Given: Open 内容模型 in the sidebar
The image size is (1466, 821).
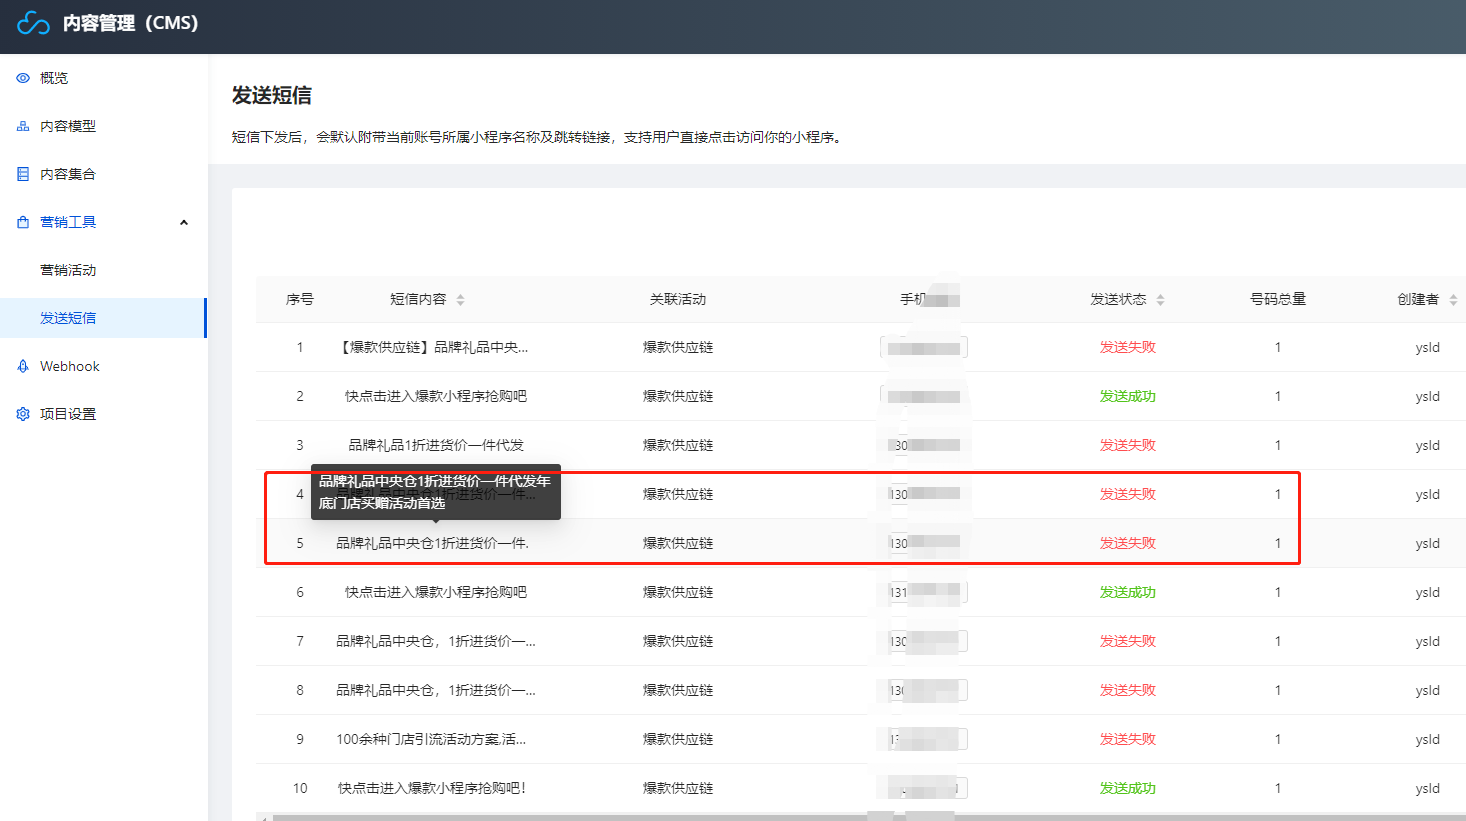Looking at the screenshot, I should [68, 126].
